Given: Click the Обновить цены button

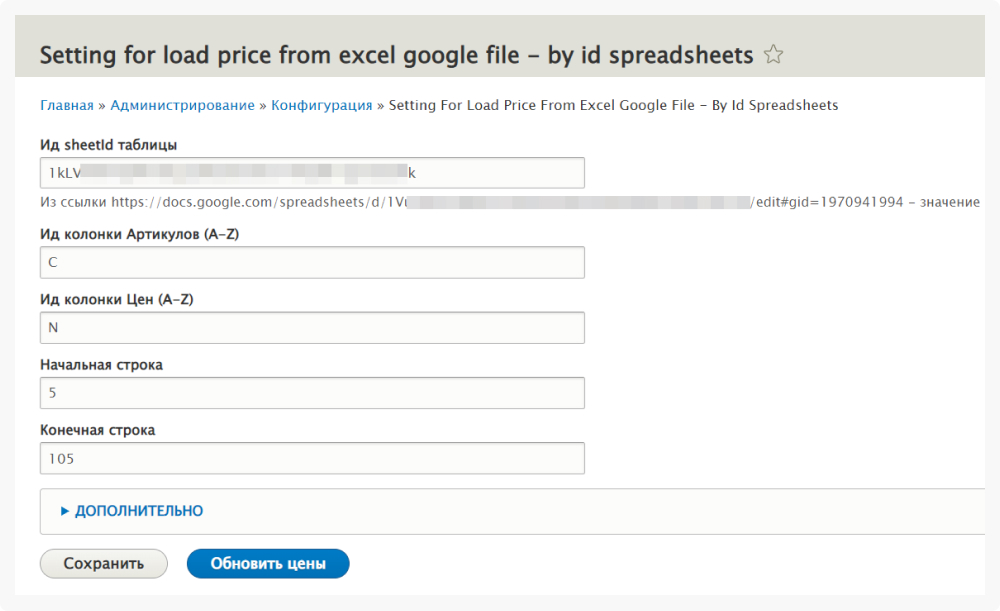Looking at the screenshot, I should (x=268, y=564).
